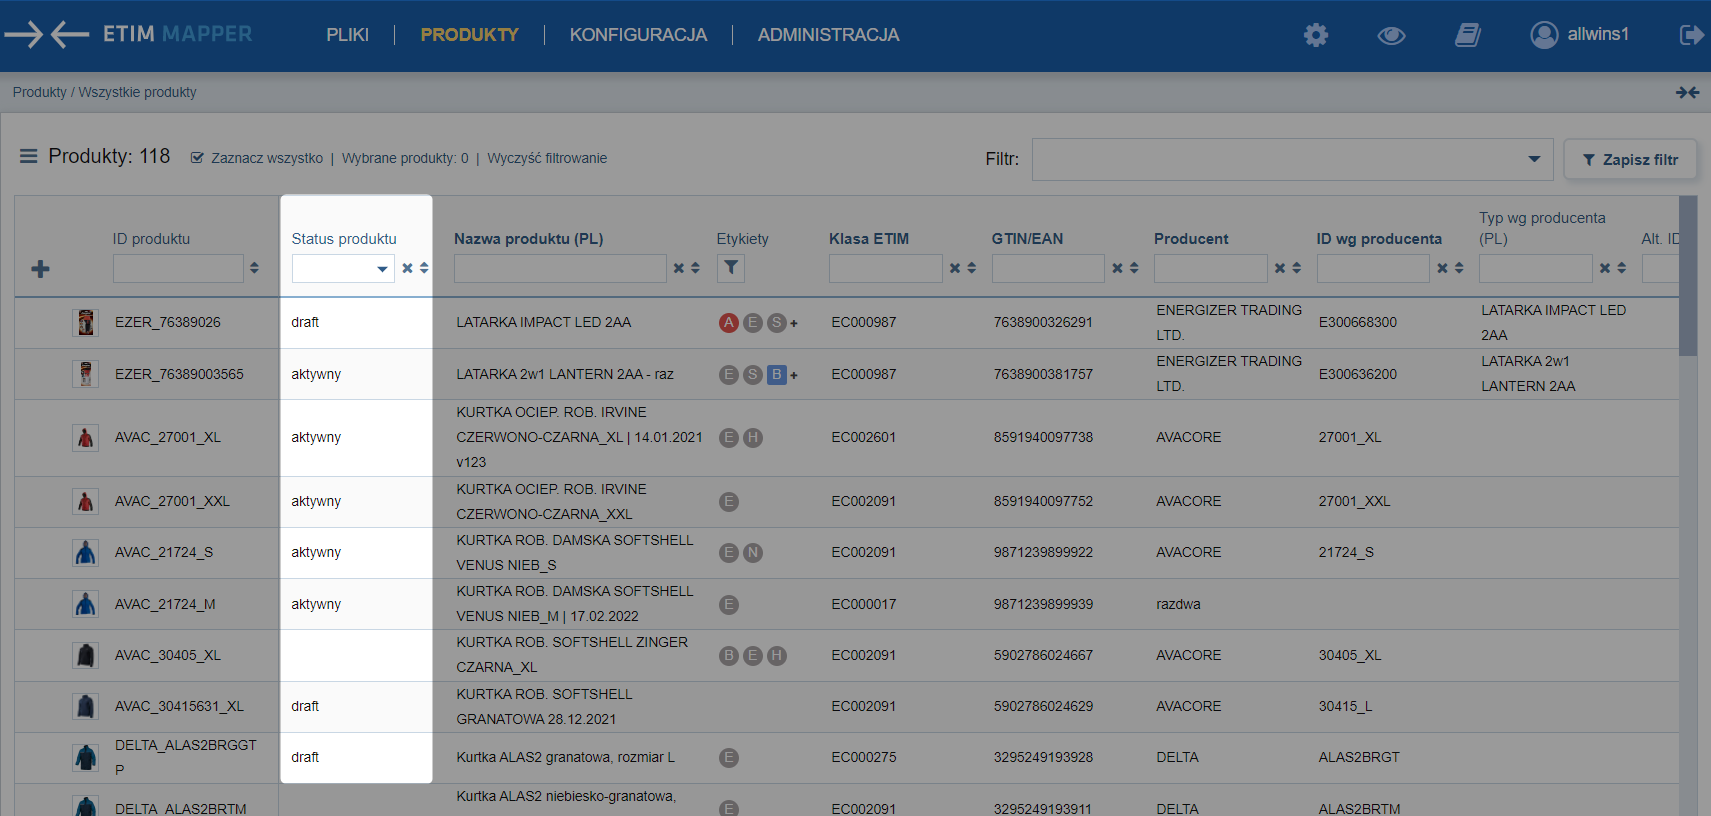
Task: Clear the Producent filter with X
Action: tap(1280, 268)
